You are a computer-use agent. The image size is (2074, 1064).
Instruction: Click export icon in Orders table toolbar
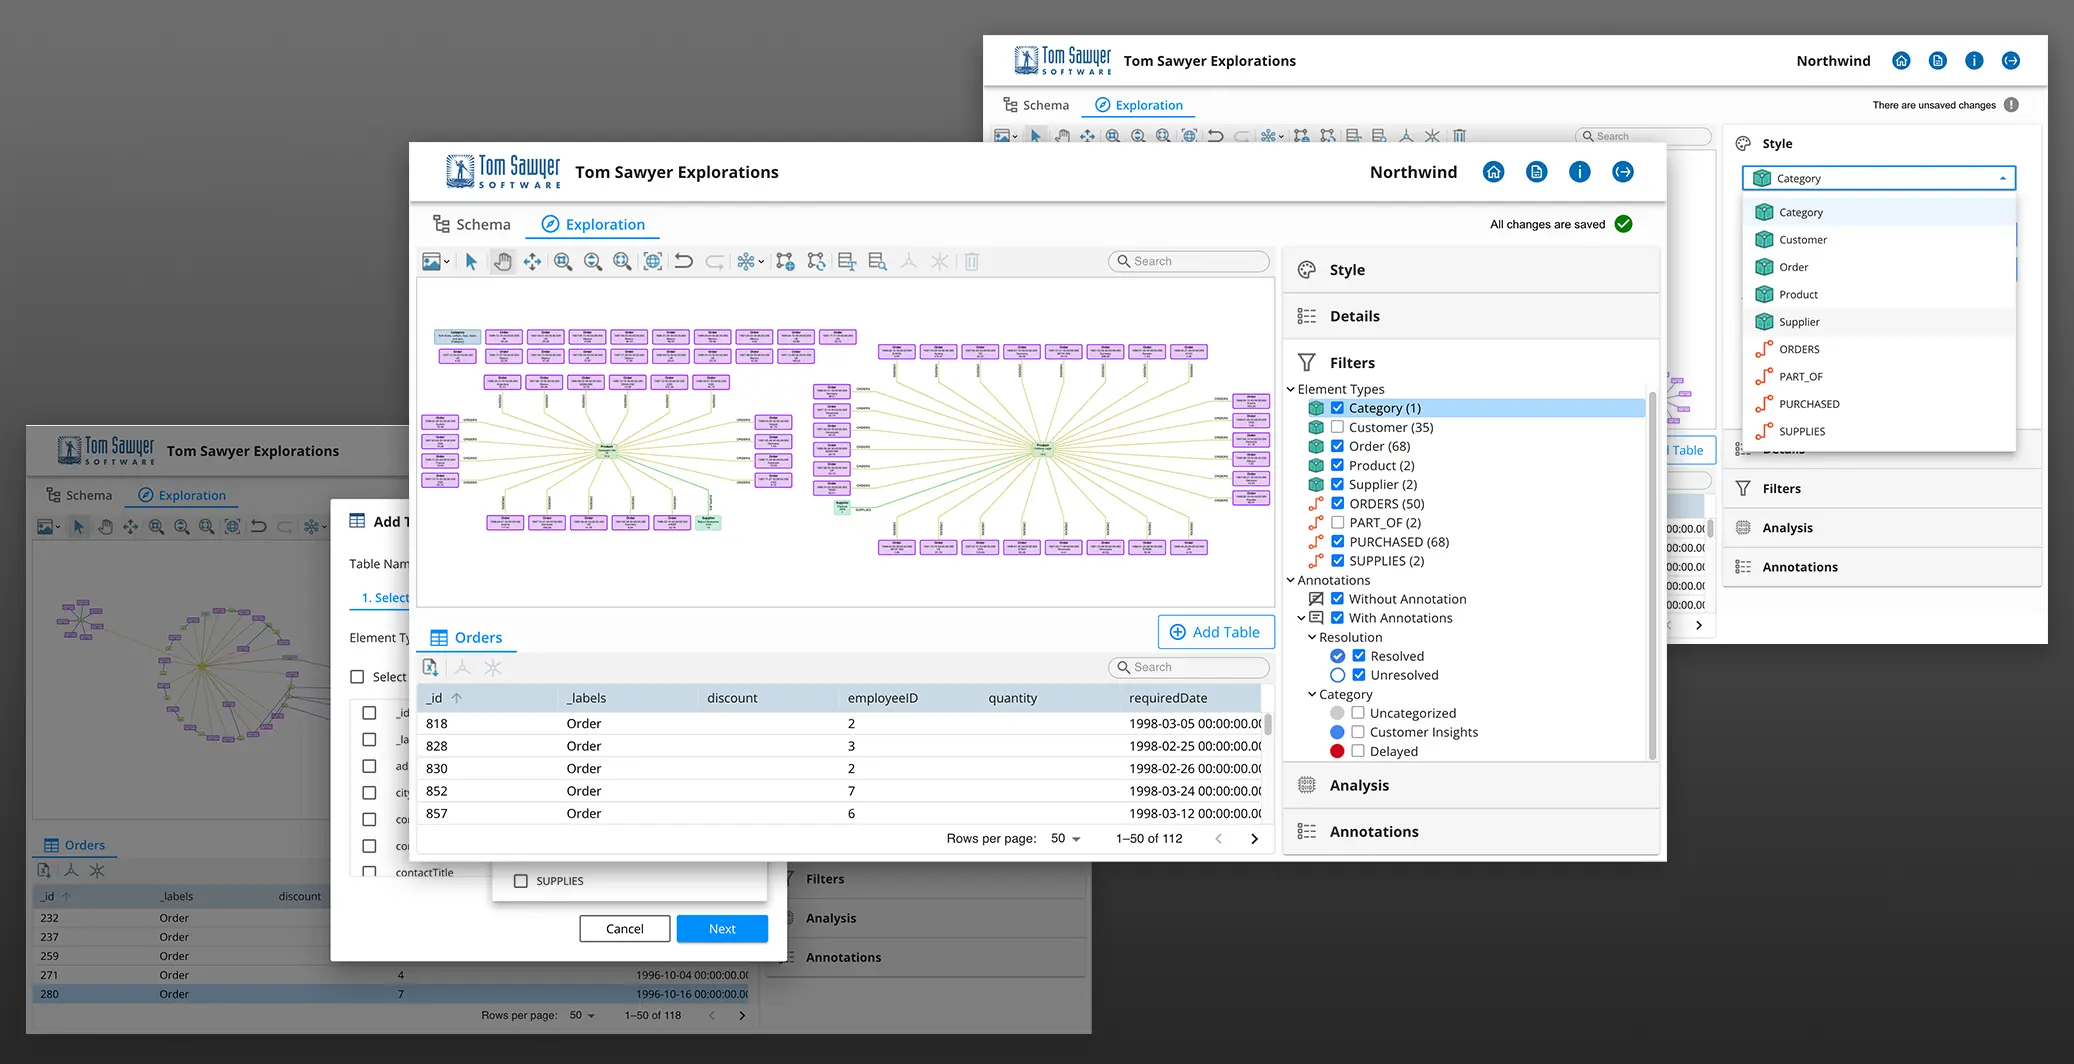click(x=431, y=667)
